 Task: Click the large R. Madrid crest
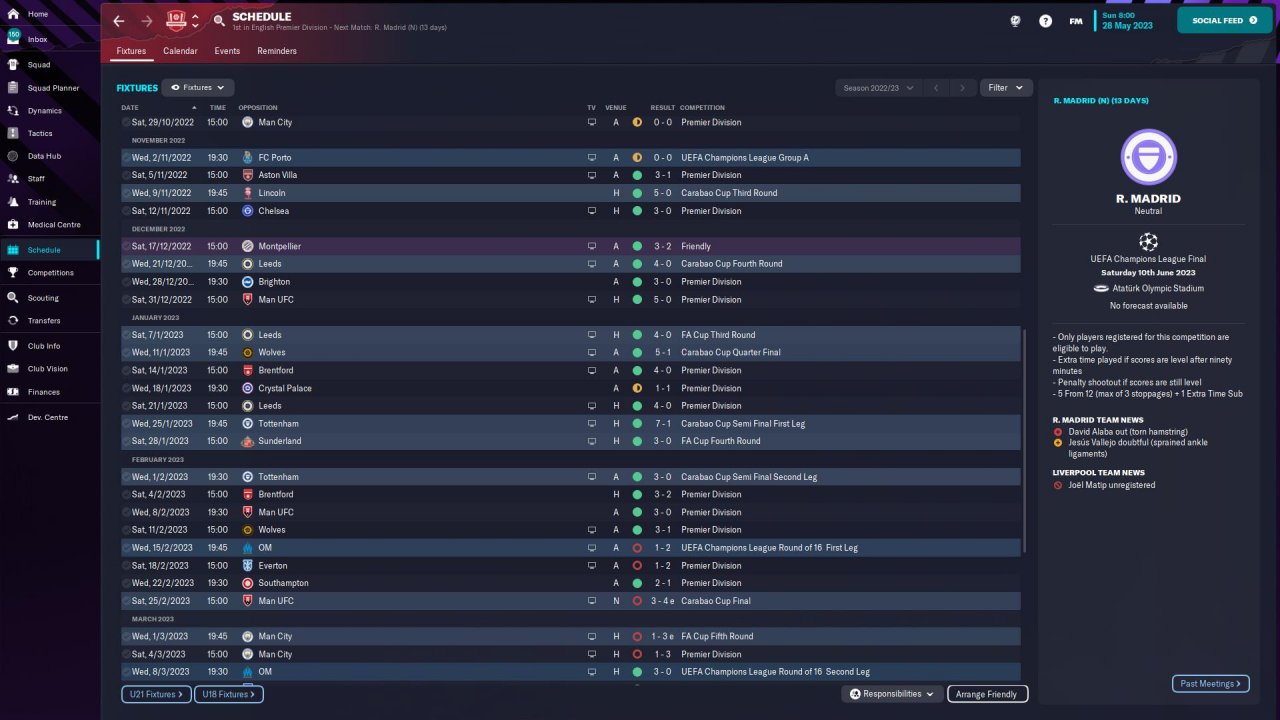coord(1148,157)
